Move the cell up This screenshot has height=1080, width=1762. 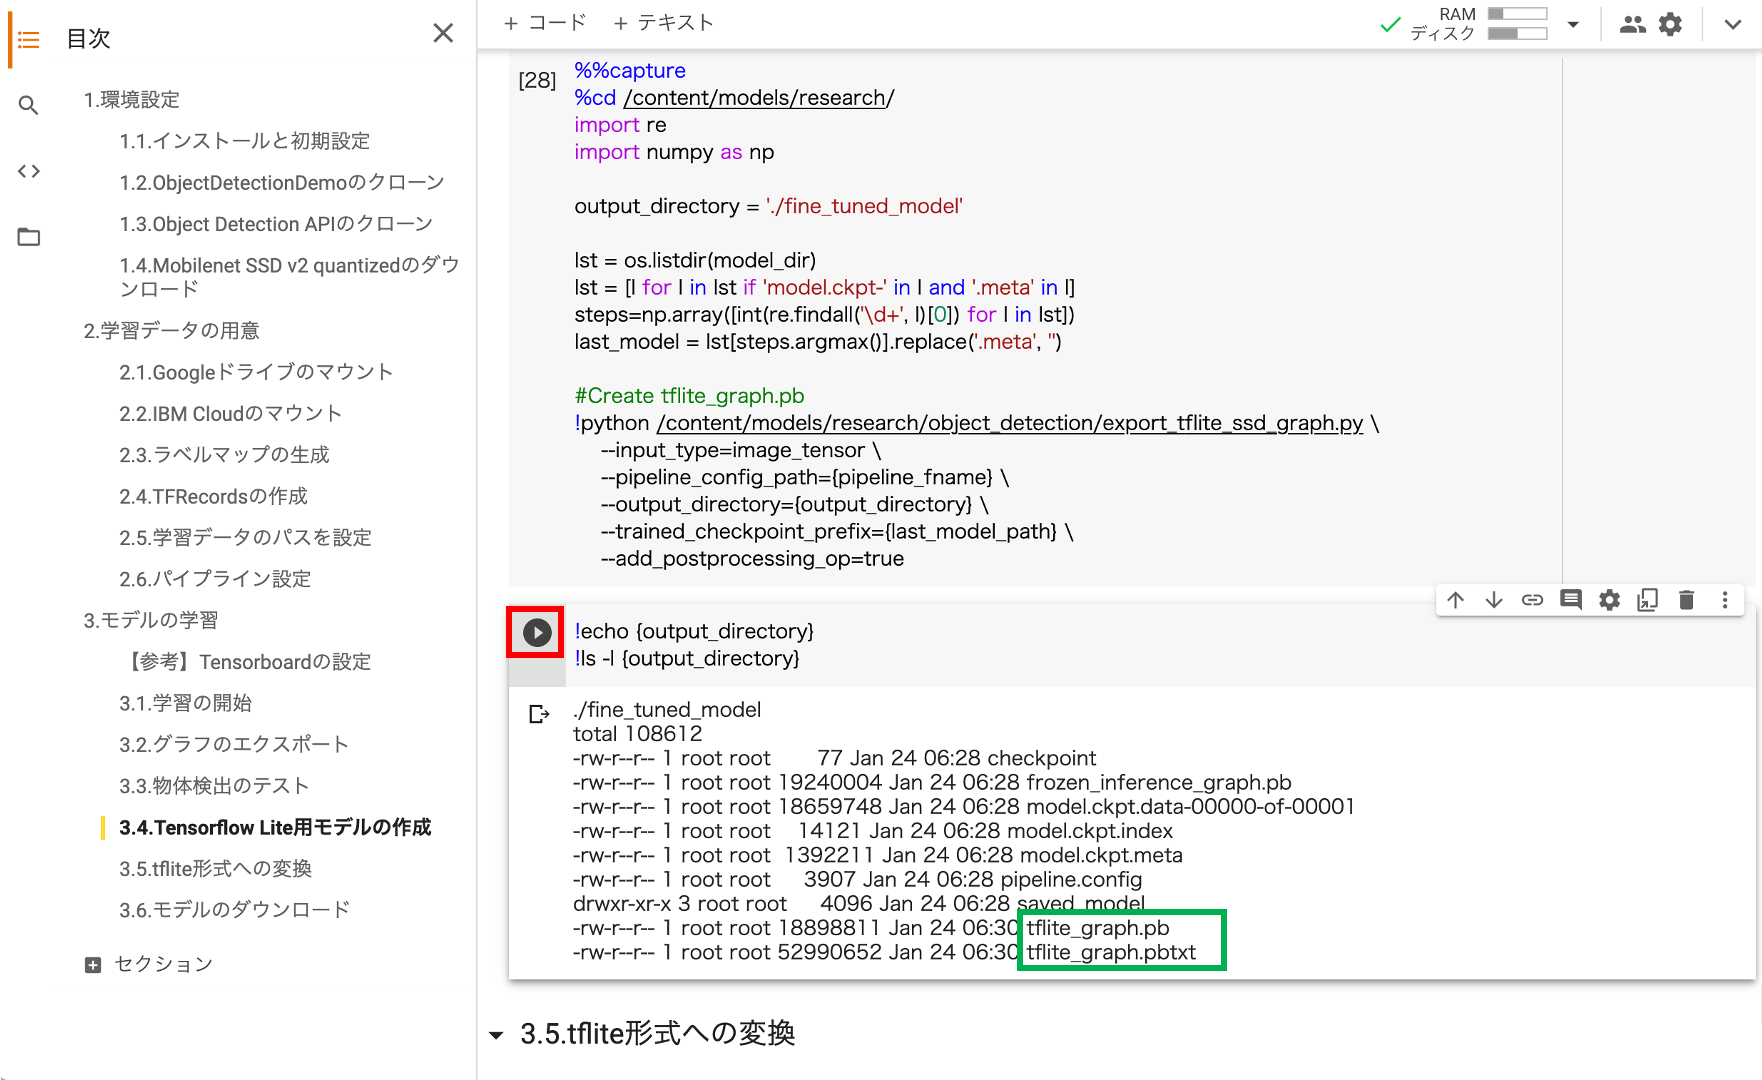pyautogui.click(x=1455, y=600)
